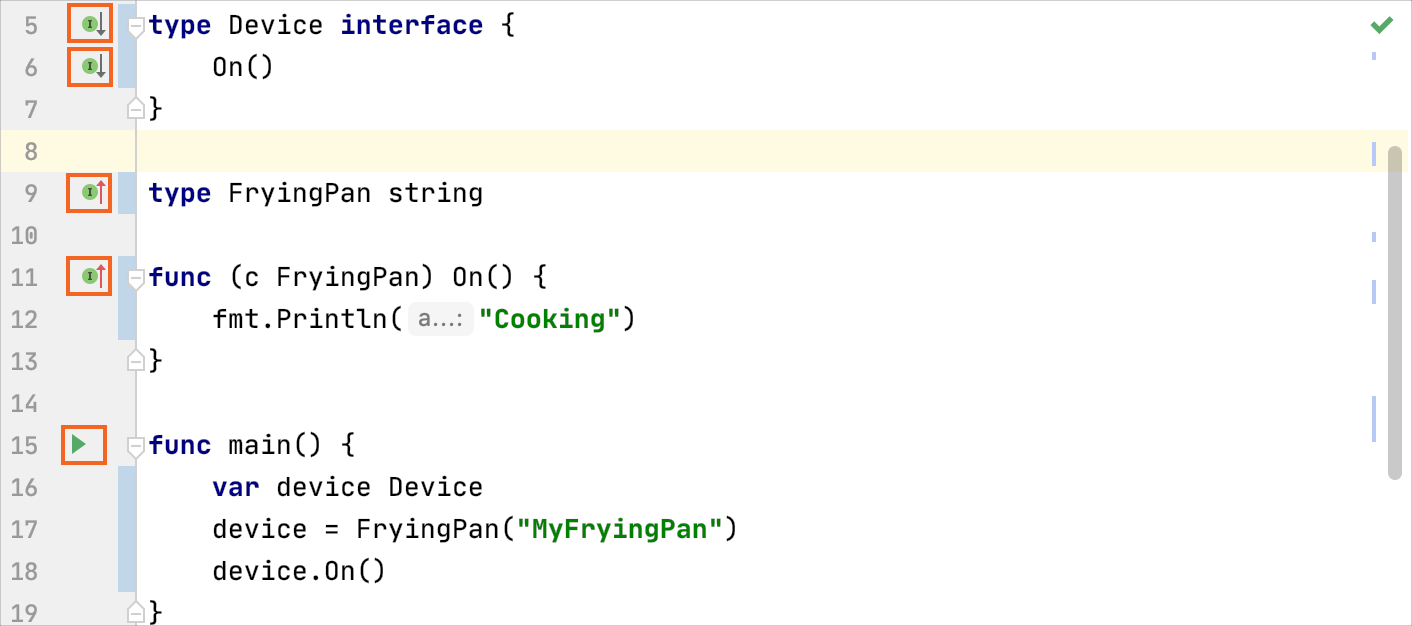1412x626 pixels.
Task: Click the collapsed parameter hint in fmt.Println
Action: [x=440, y=320]
